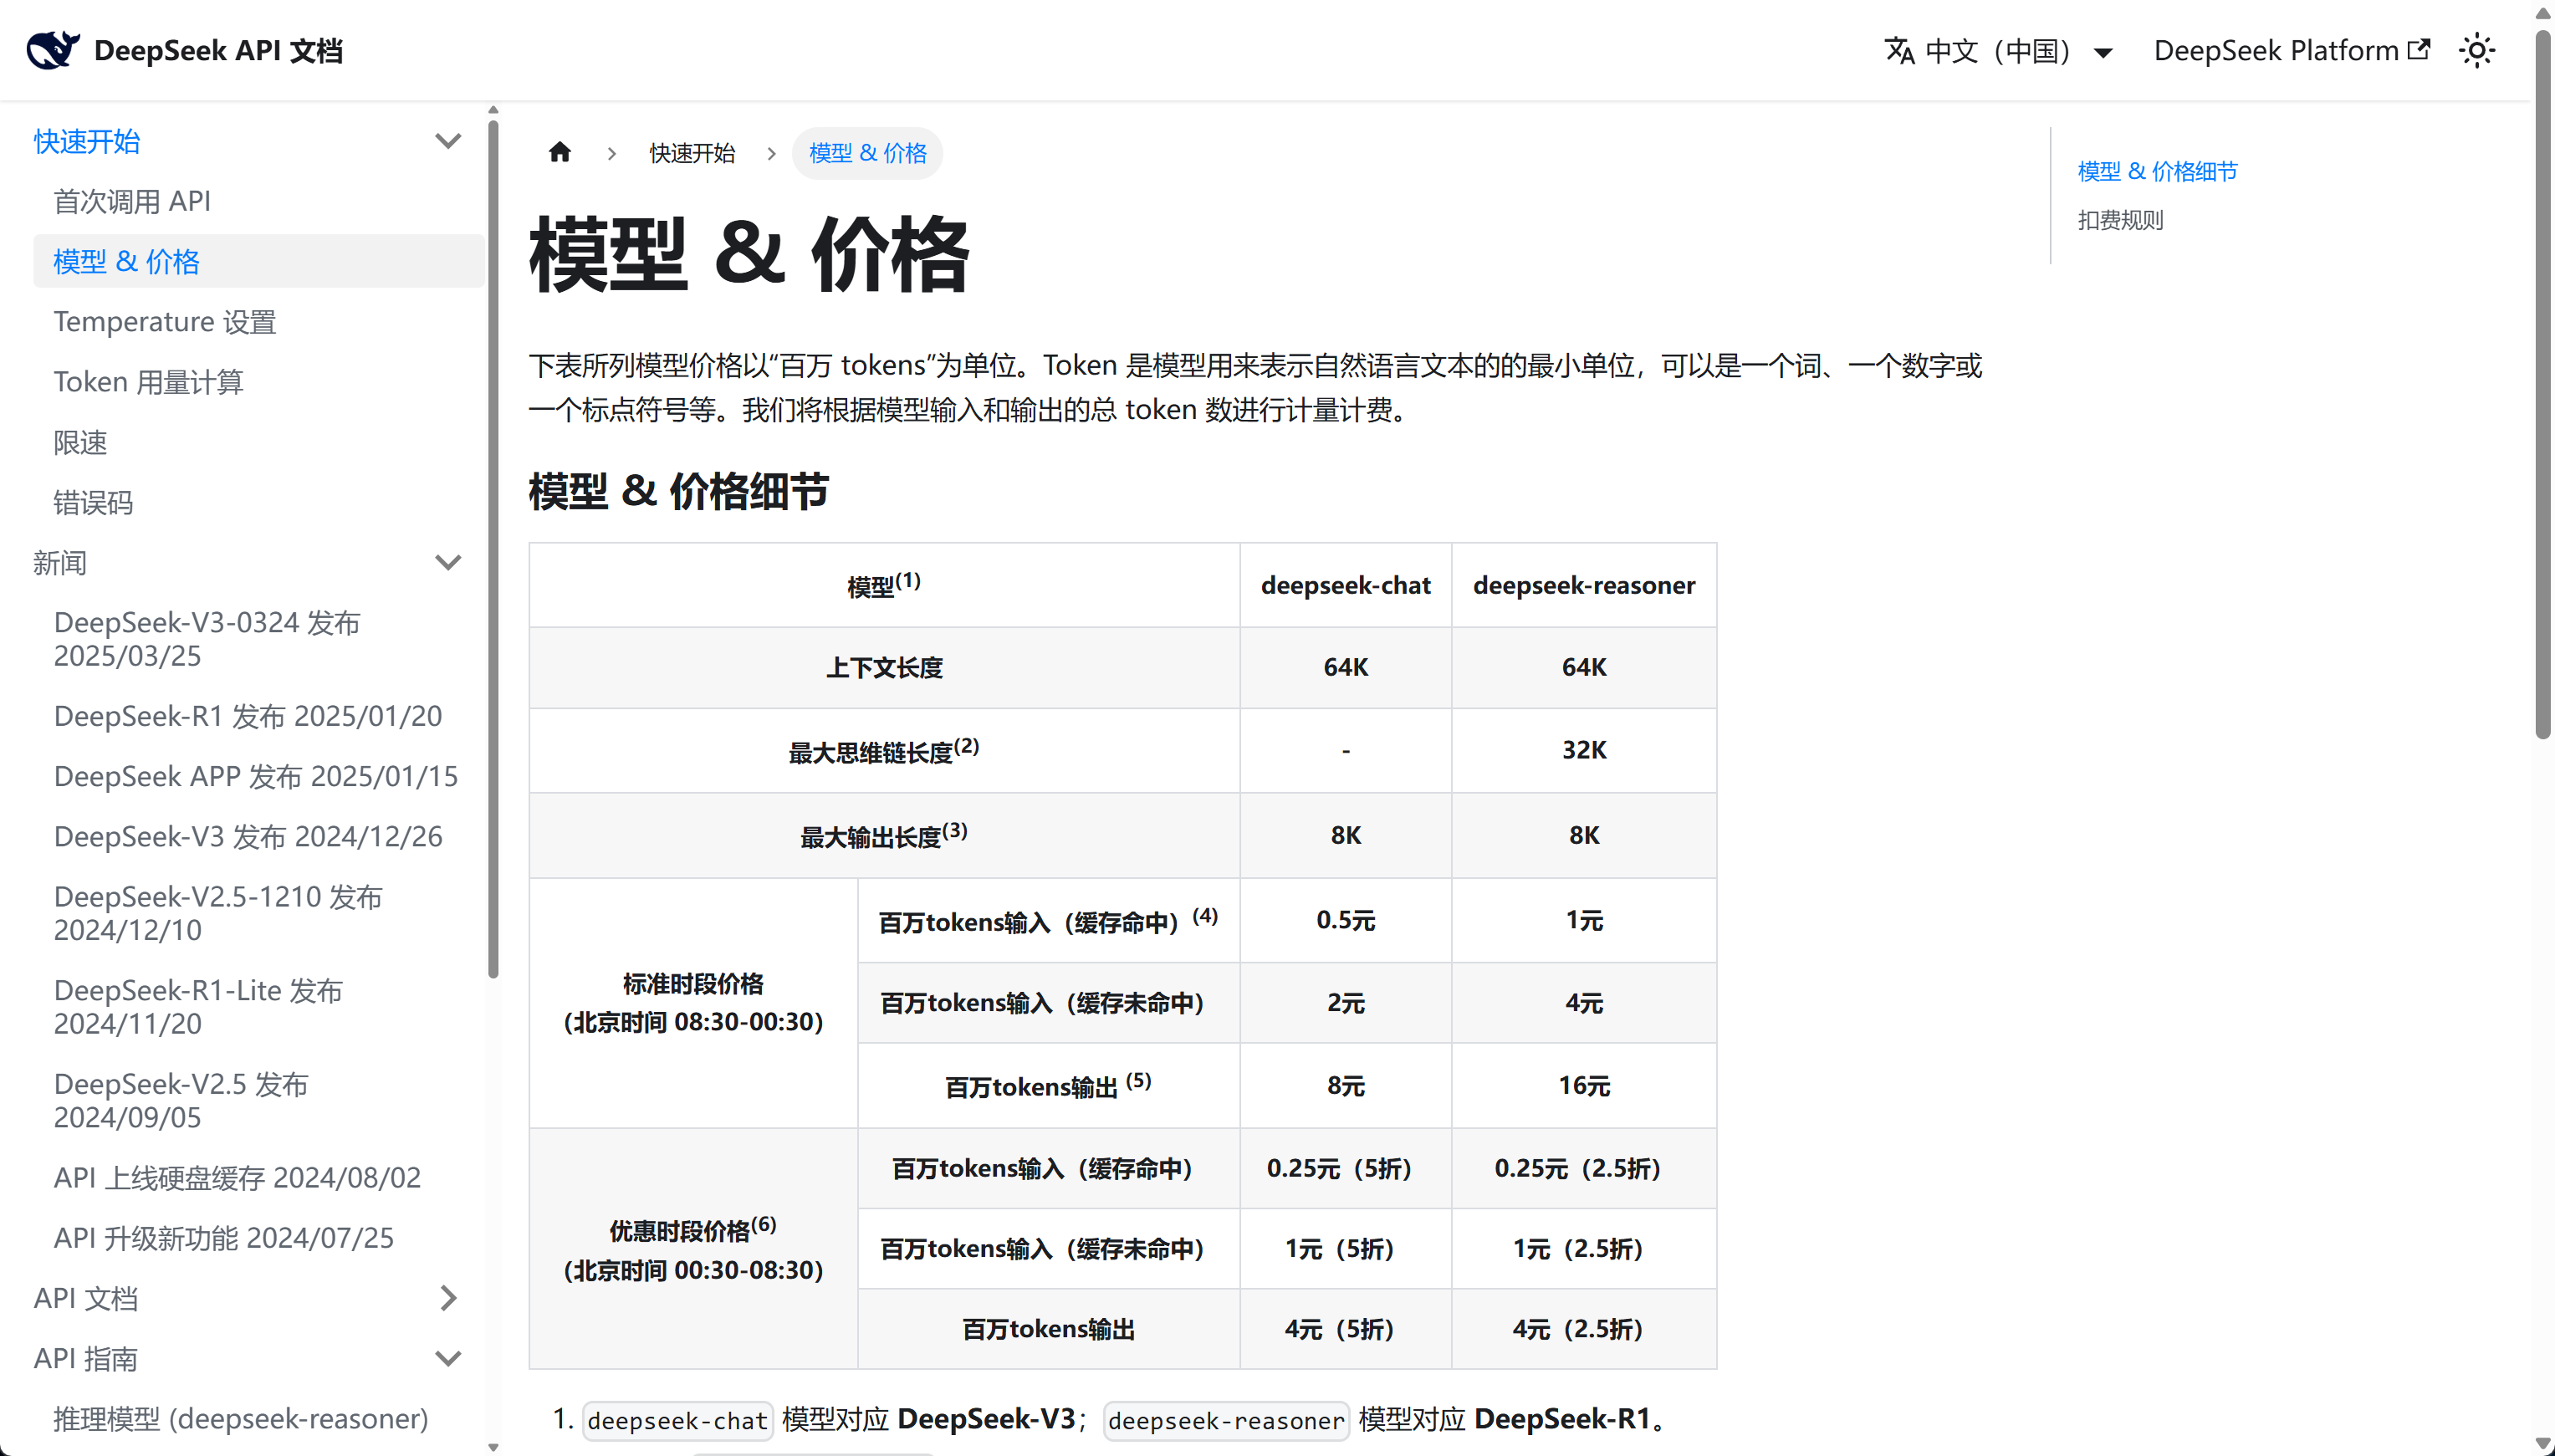
Task: Click the 标准时段价格 row header
Action: click(x=693, y=1003)
